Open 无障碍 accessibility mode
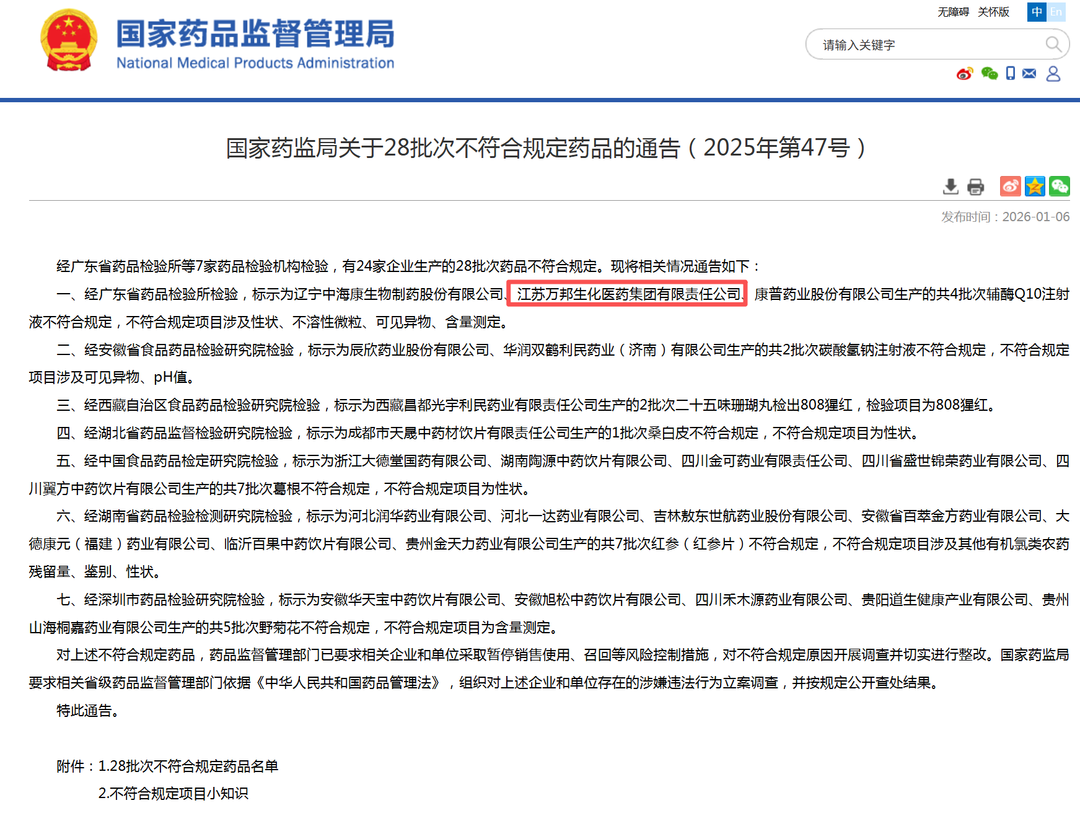Screen dimensions: 1080x821 953,12
